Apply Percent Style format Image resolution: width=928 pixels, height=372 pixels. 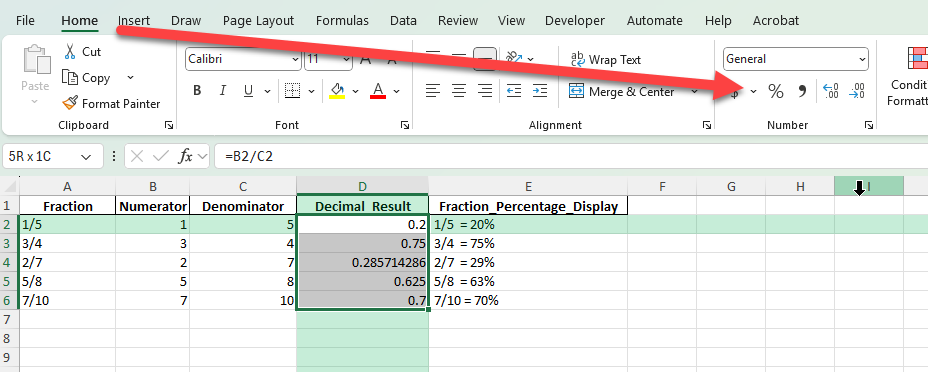pyautogui.click(x=775, y=91)
